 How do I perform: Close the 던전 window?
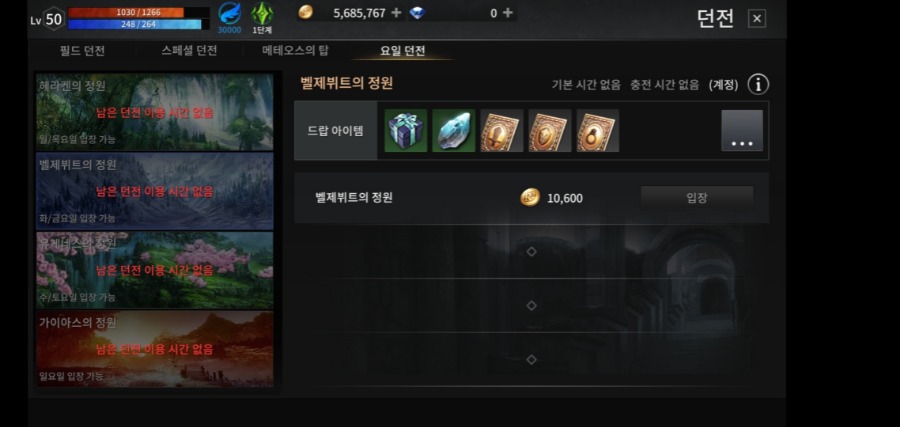coord(757,18)
